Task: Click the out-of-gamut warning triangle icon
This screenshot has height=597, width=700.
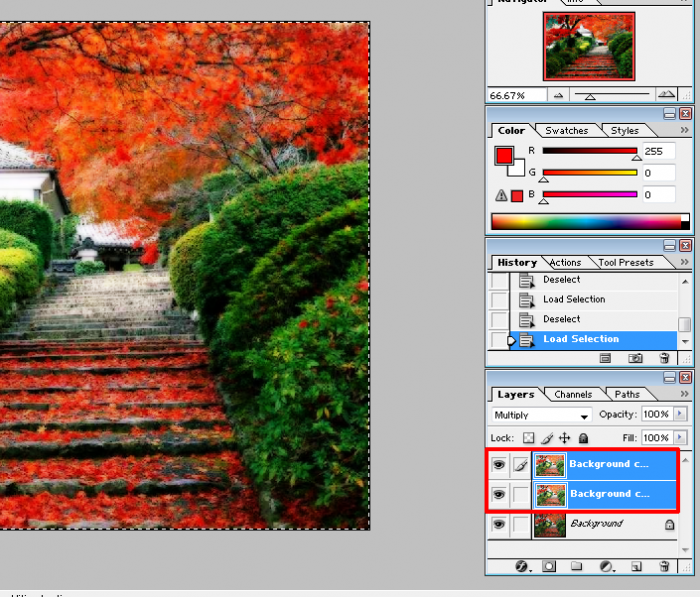Action: click(501, 195)
